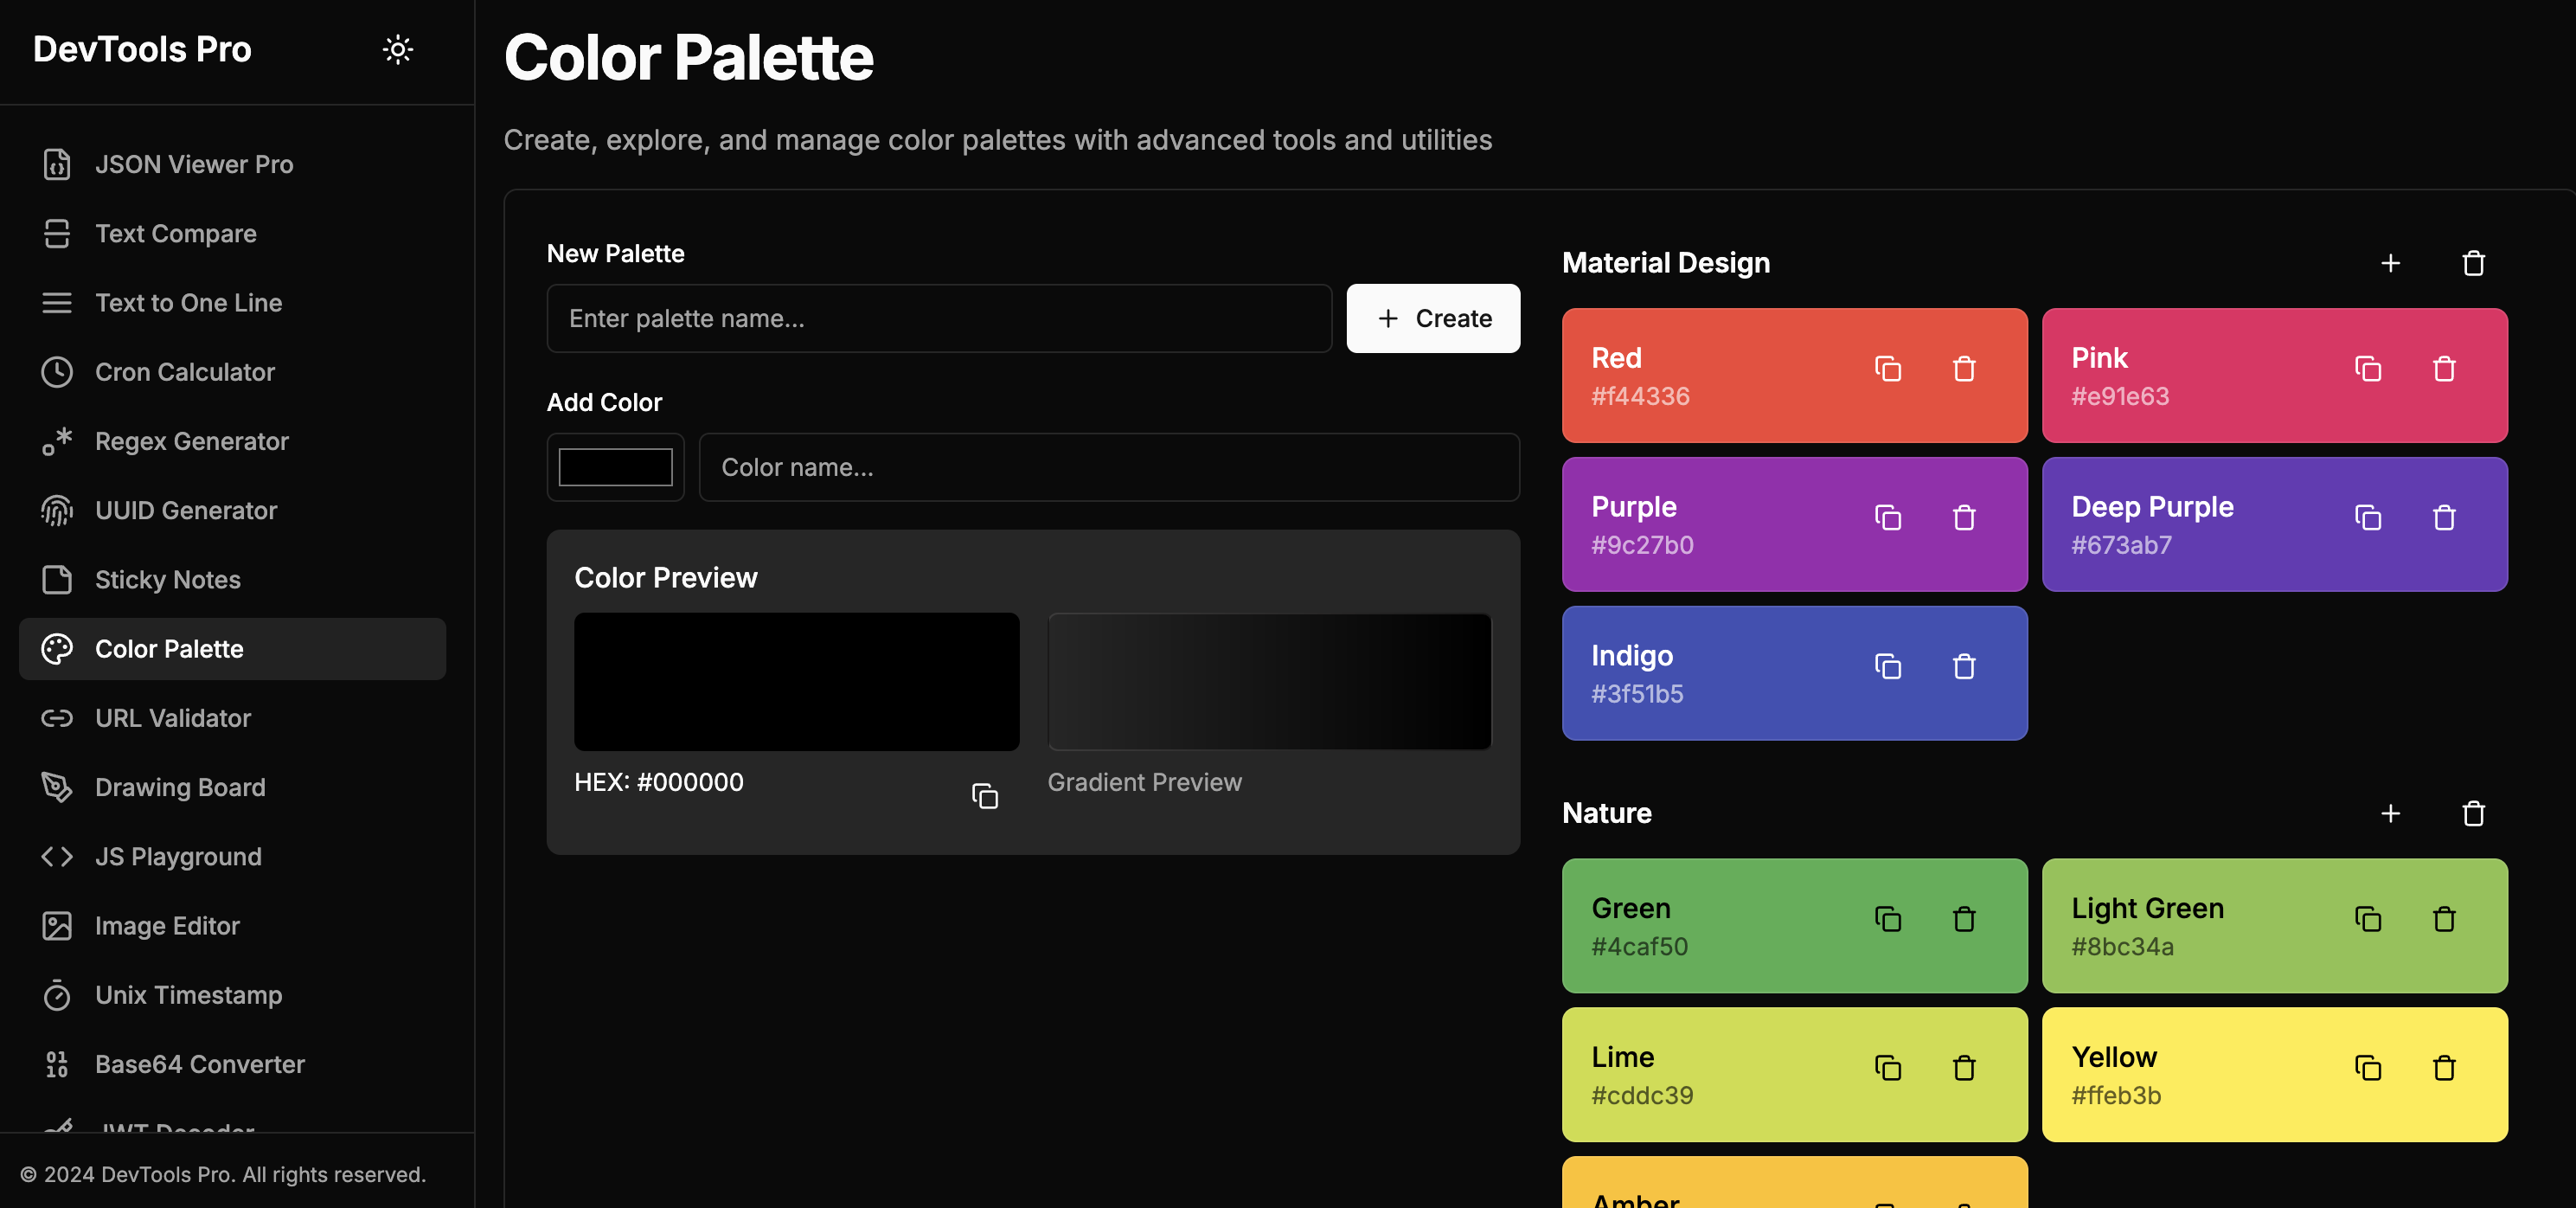Open the UUID Generator page

click(x=186, y=510)
